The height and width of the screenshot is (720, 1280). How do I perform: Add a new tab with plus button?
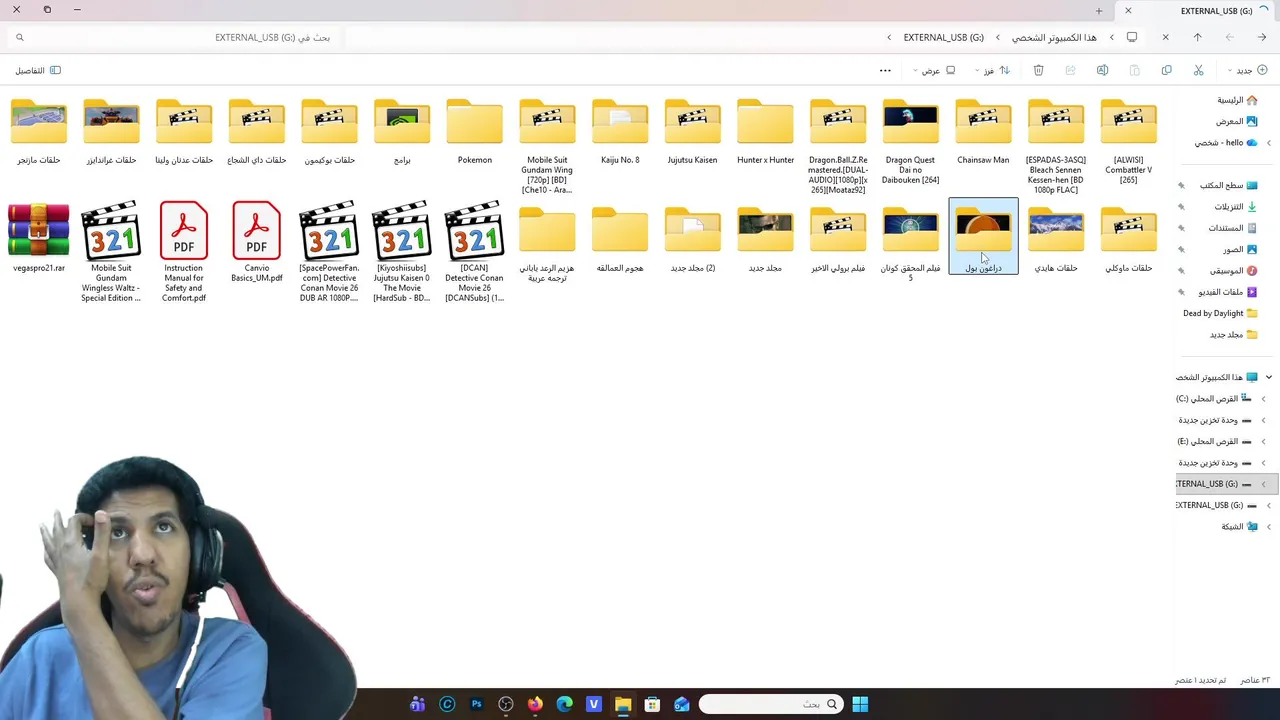pos(1099,11)
